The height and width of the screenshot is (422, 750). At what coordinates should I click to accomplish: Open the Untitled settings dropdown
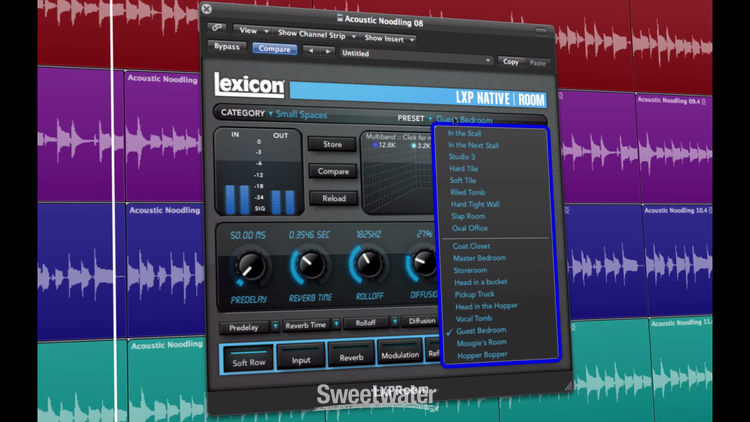coord(416,56)
